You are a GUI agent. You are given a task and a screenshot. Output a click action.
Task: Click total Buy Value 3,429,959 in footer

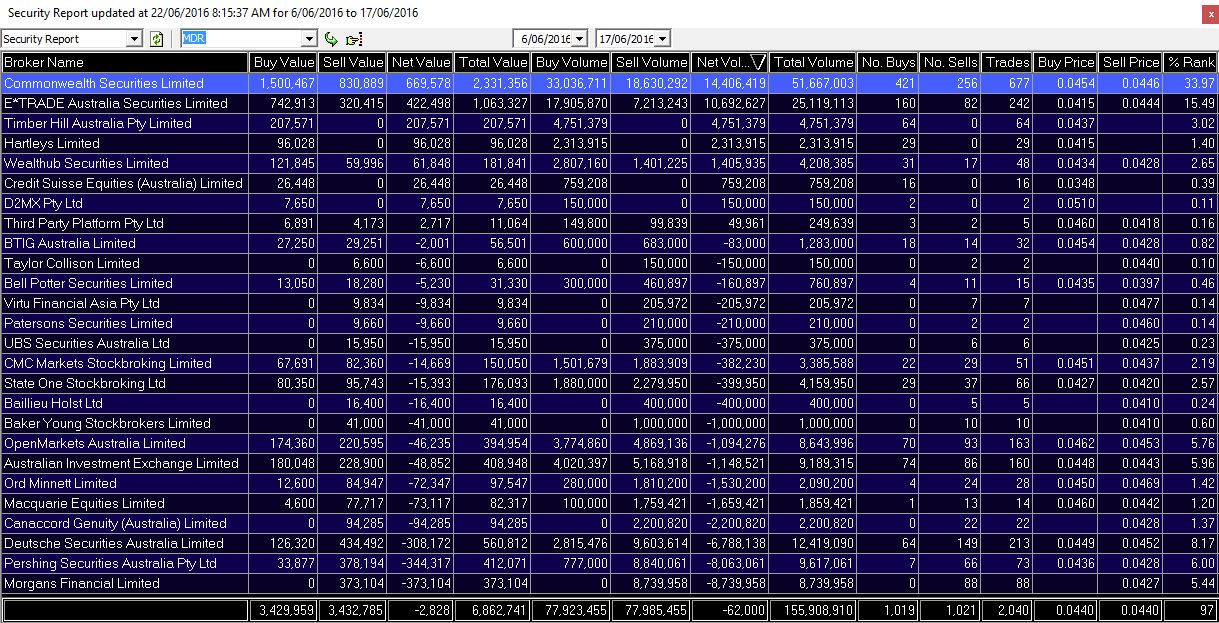pos(283,610)
